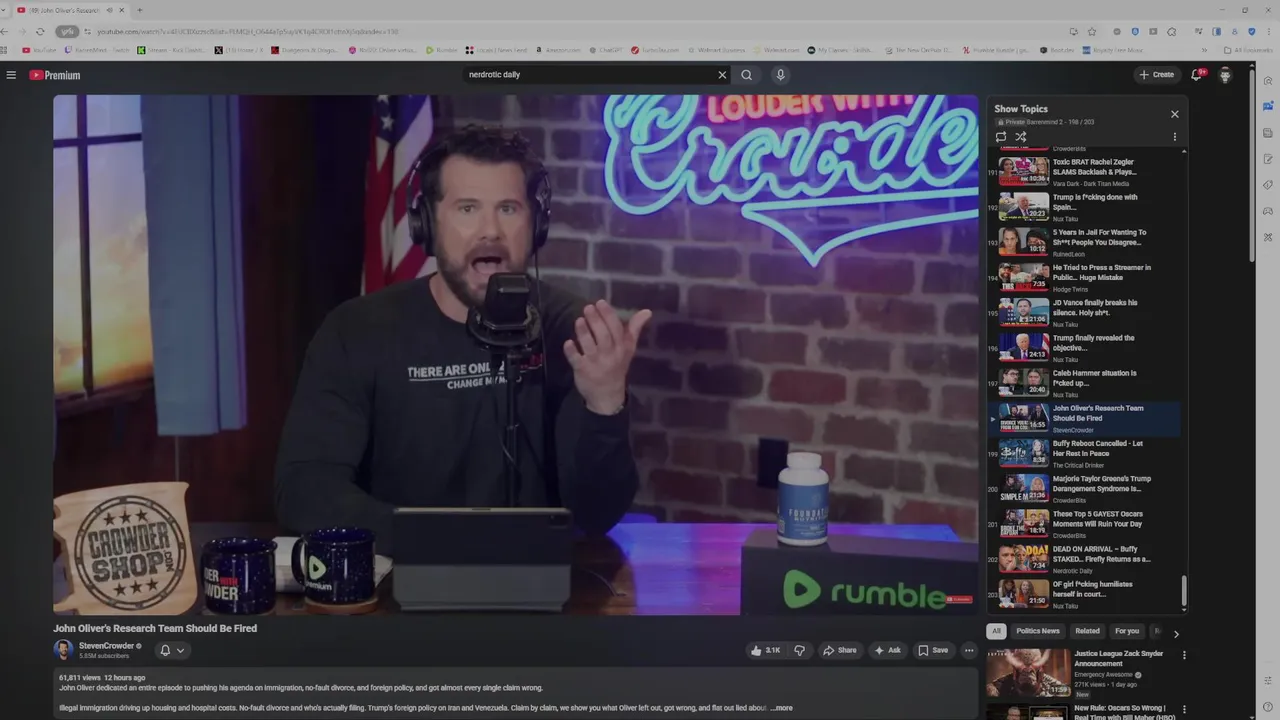Viewport: 1280px width, 720px height.
Task: Open browser sidebar games controller icon
Action: (x=1268, y=211)
